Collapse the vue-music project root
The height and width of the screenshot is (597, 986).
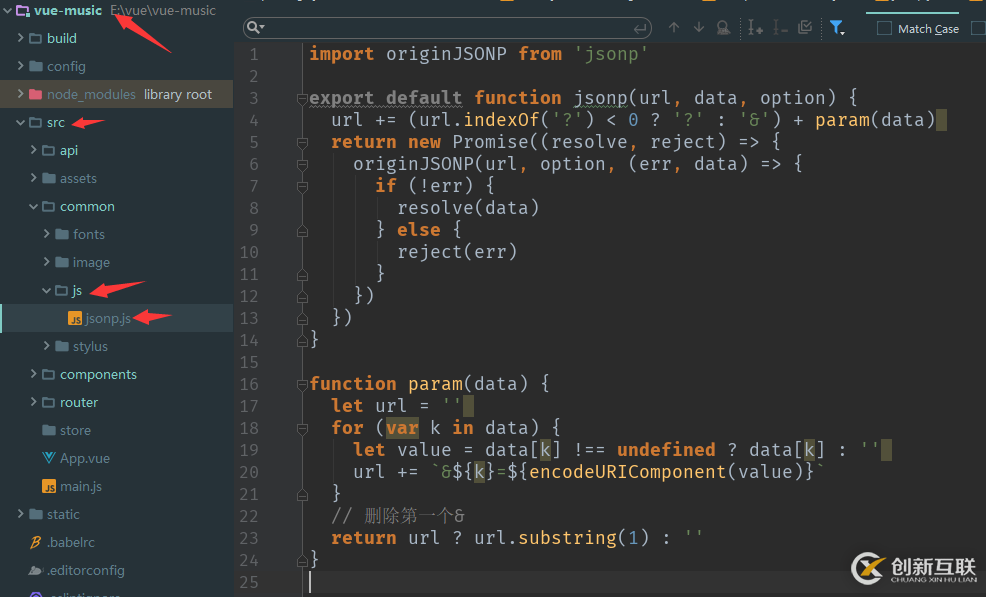point(8,10)
